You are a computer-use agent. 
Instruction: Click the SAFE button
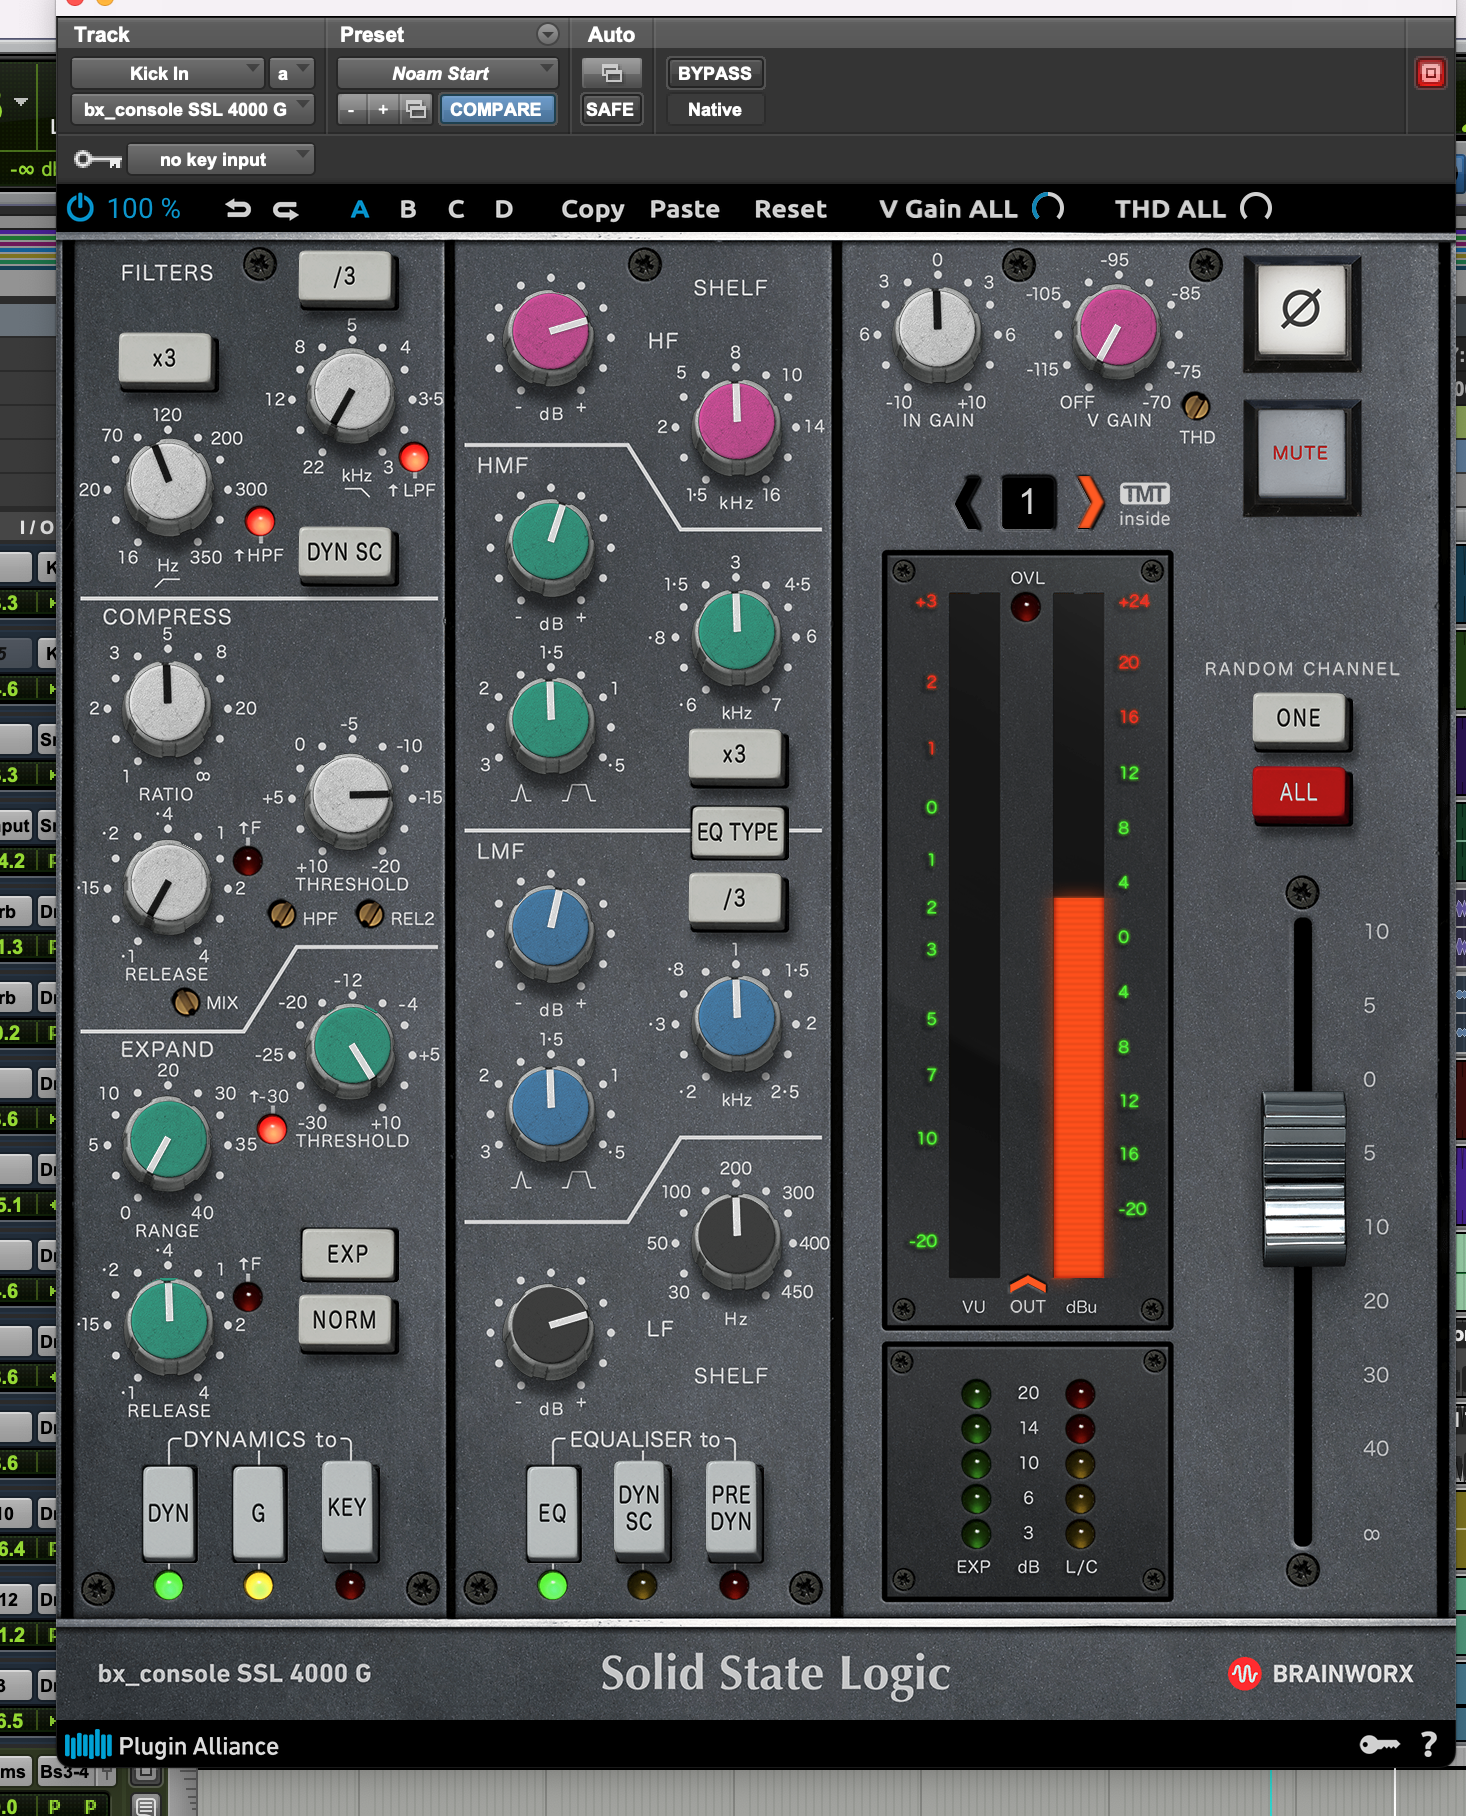610,109
